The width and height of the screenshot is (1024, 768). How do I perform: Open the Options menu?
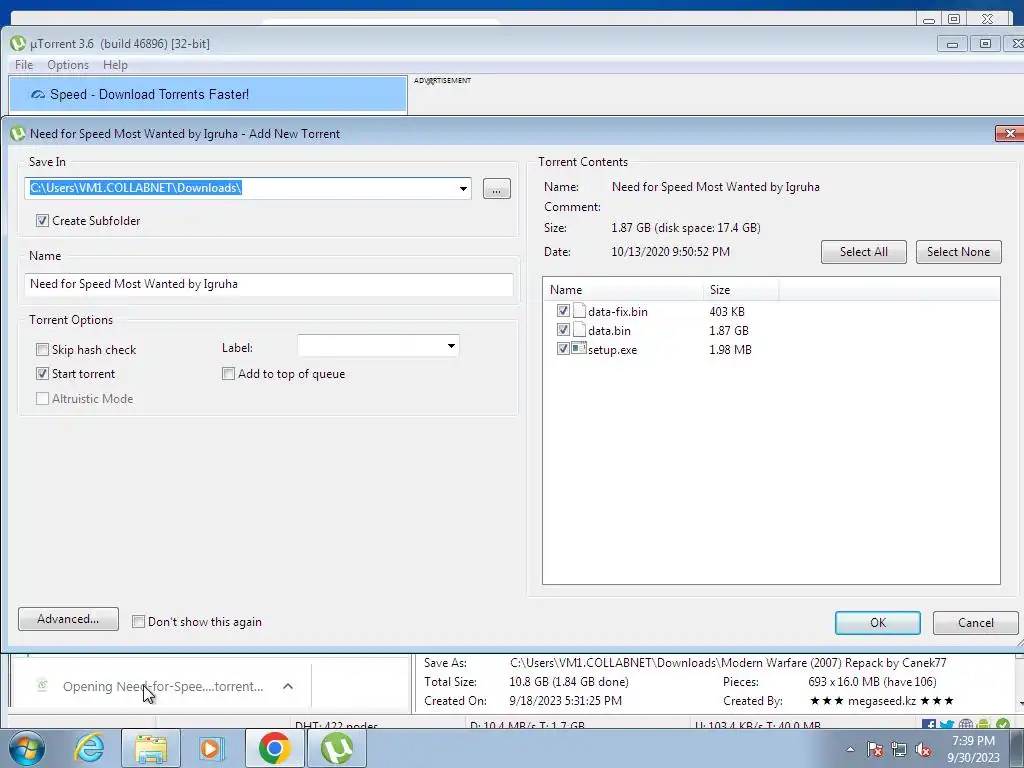tap(68, 65)
